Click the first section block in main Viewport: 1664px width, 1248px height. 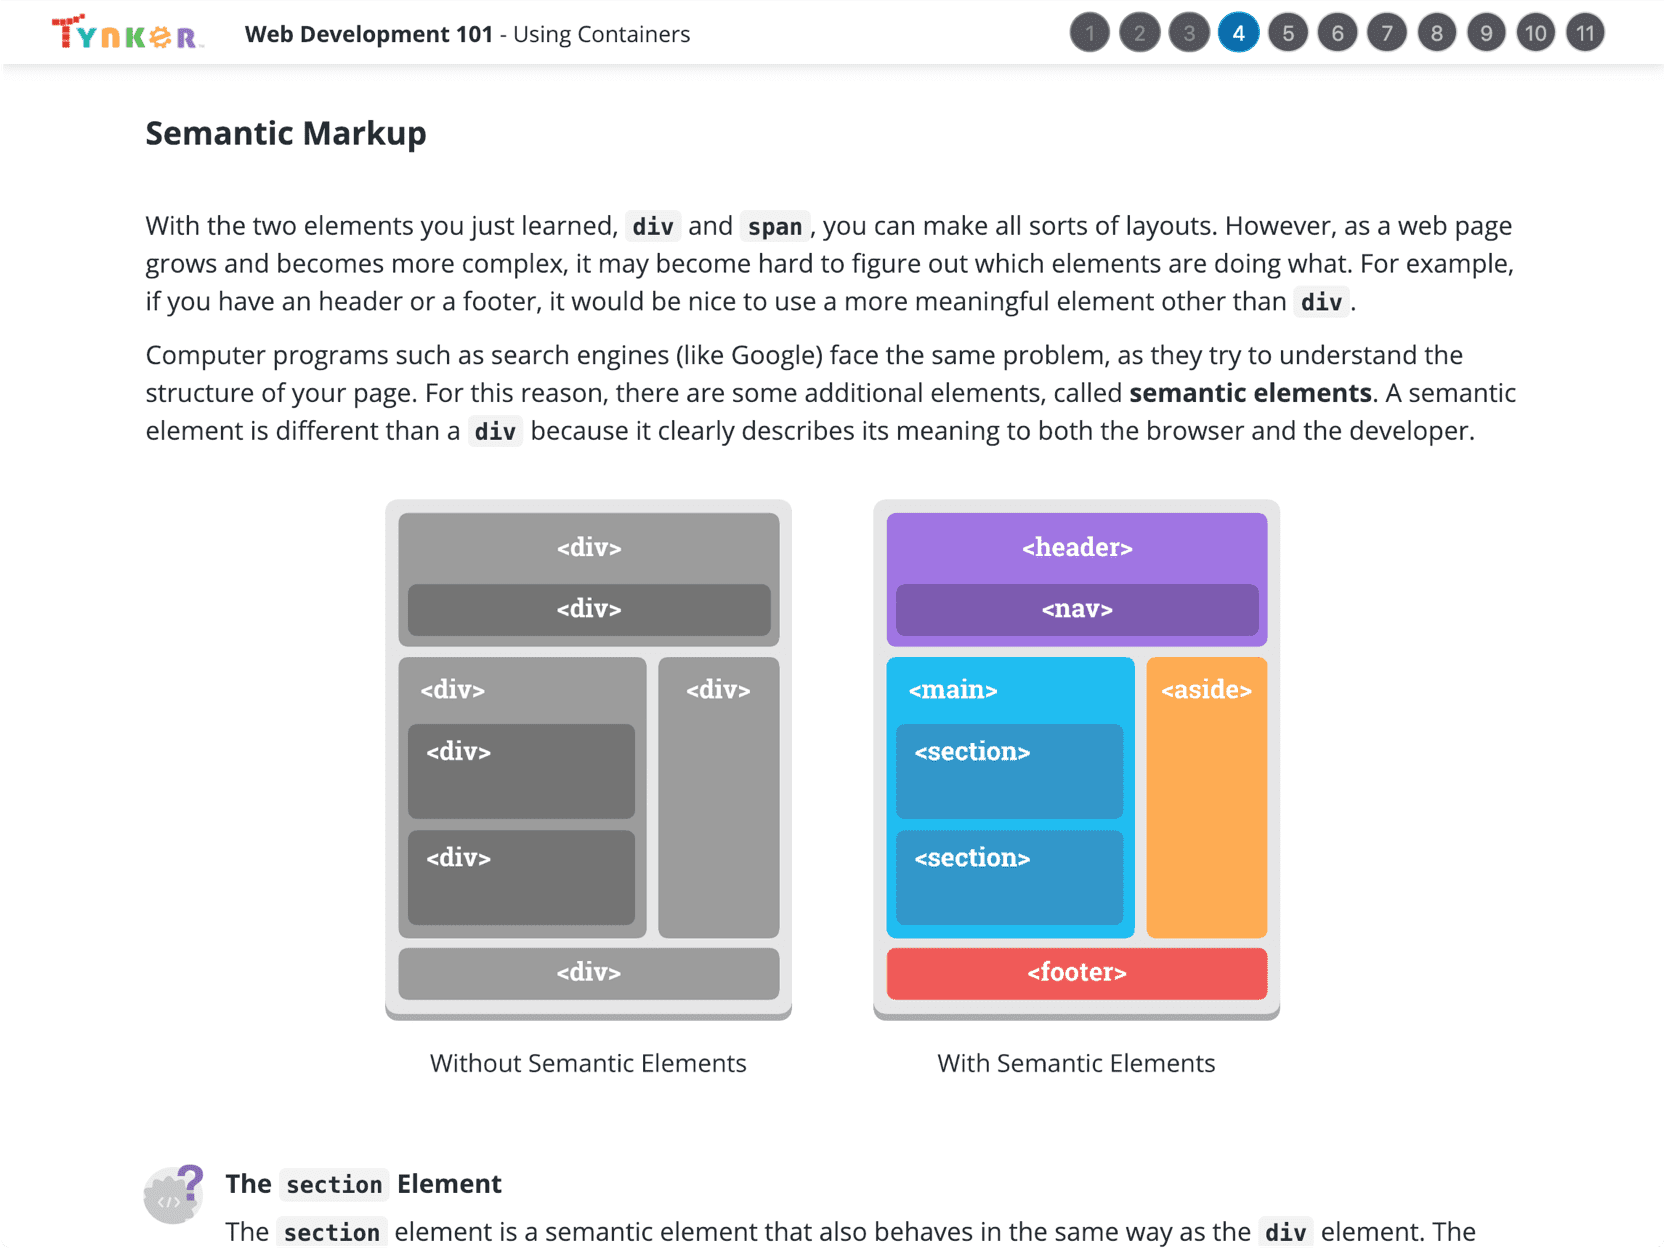(1010, 771)
